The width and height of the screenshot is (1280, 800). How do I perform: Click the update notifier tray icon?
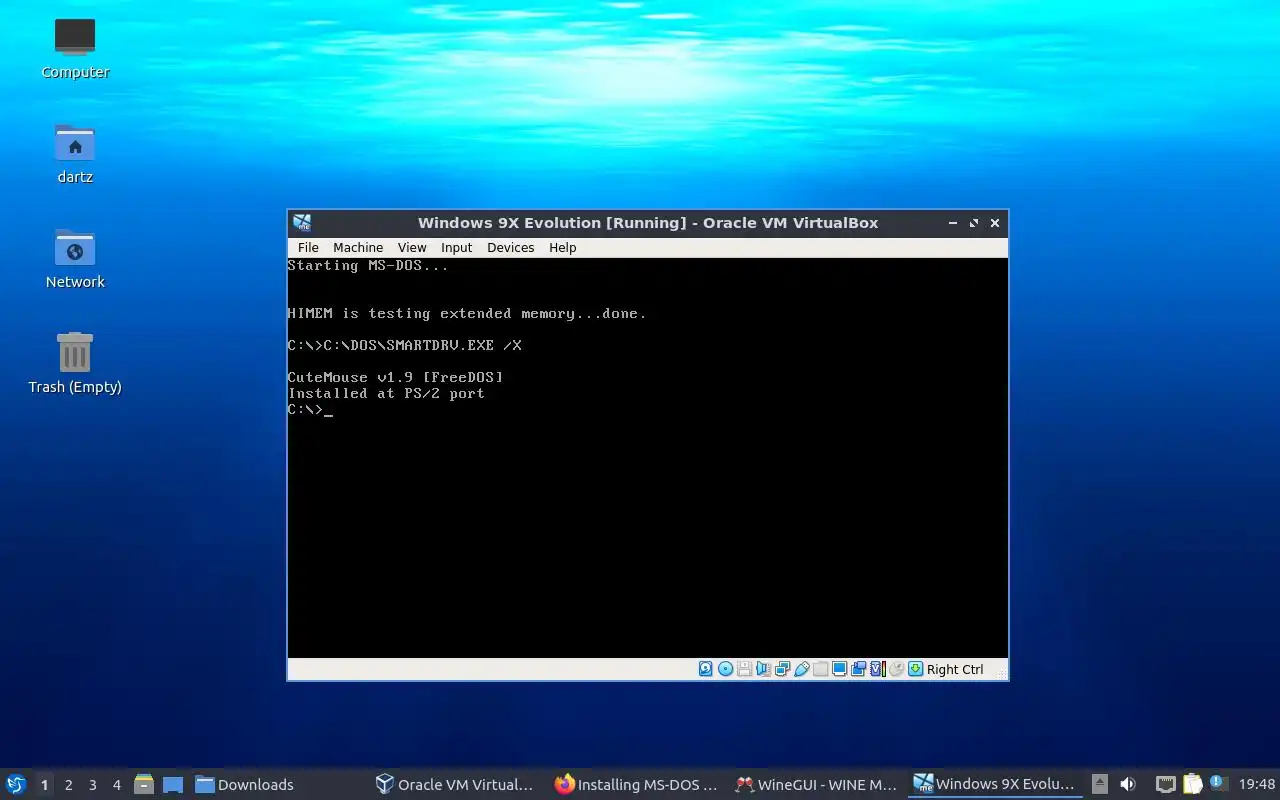1218,783
